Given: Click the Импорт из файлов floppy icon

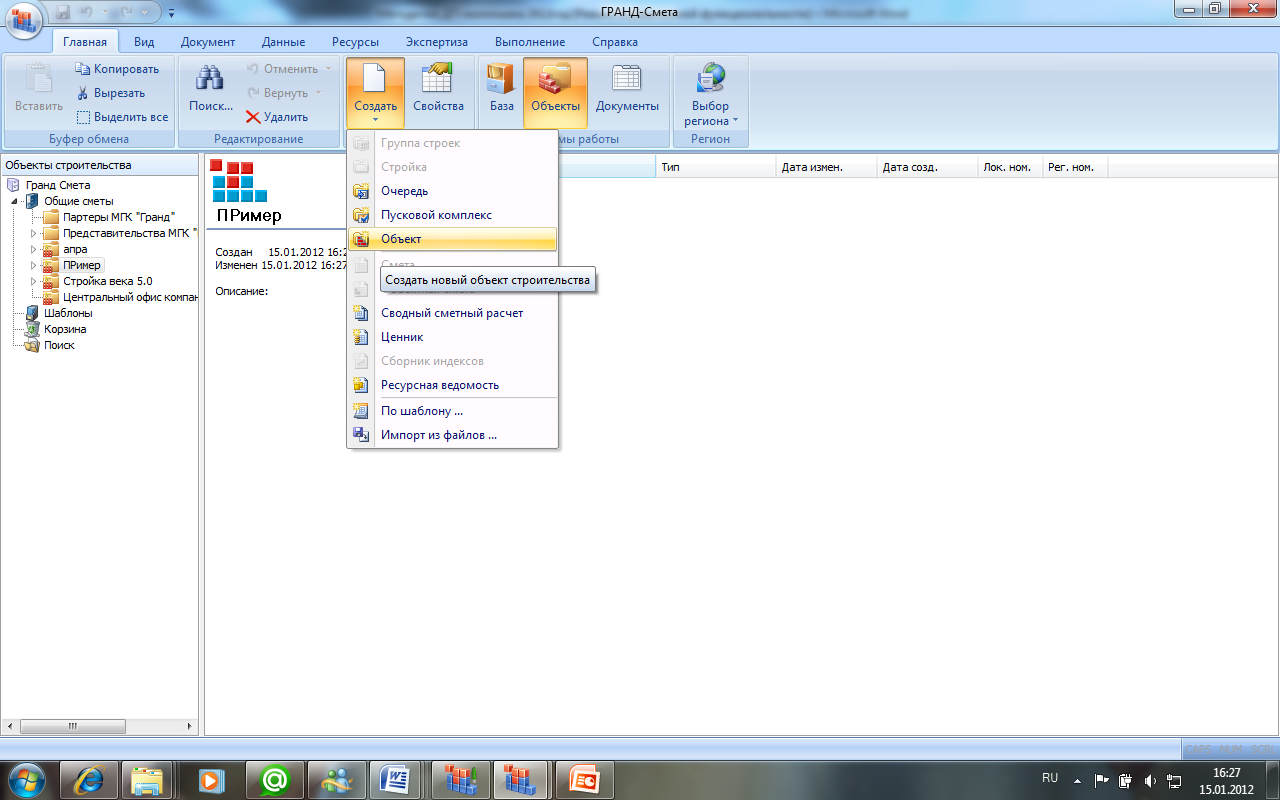Looking at the screenshot, I should [x=362, y=435].
